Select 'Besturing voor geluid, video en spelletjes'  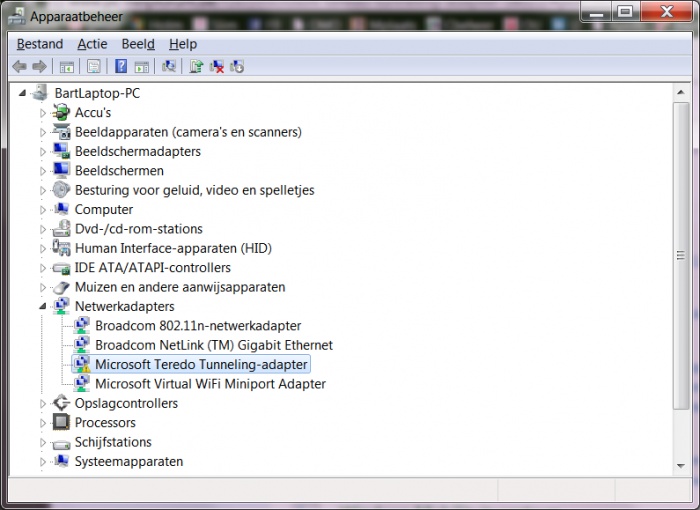(194, 190)
